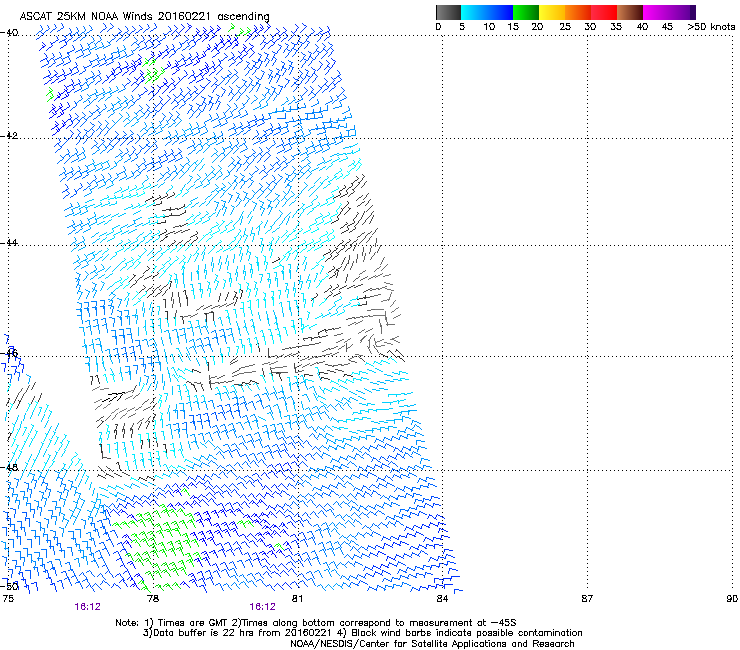
Task: Click the note 'Black wind barbs indicate possible contamination'
Action: coord(467,633)
